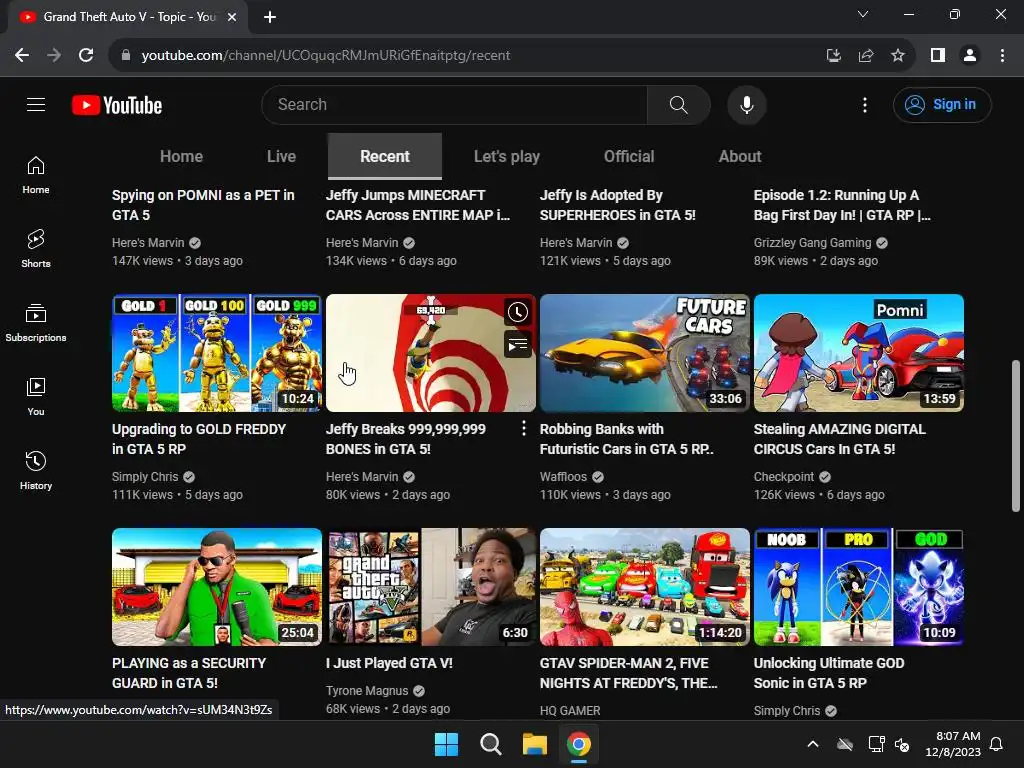Go back in the browser
Screen dimensions: 1024x768
tap(22, 56)
